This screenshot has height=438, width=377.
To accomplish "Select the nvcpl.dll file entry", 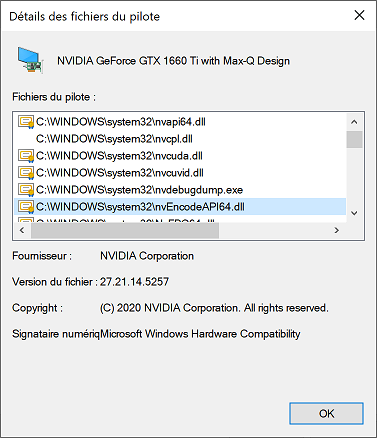I will [114, 139].
